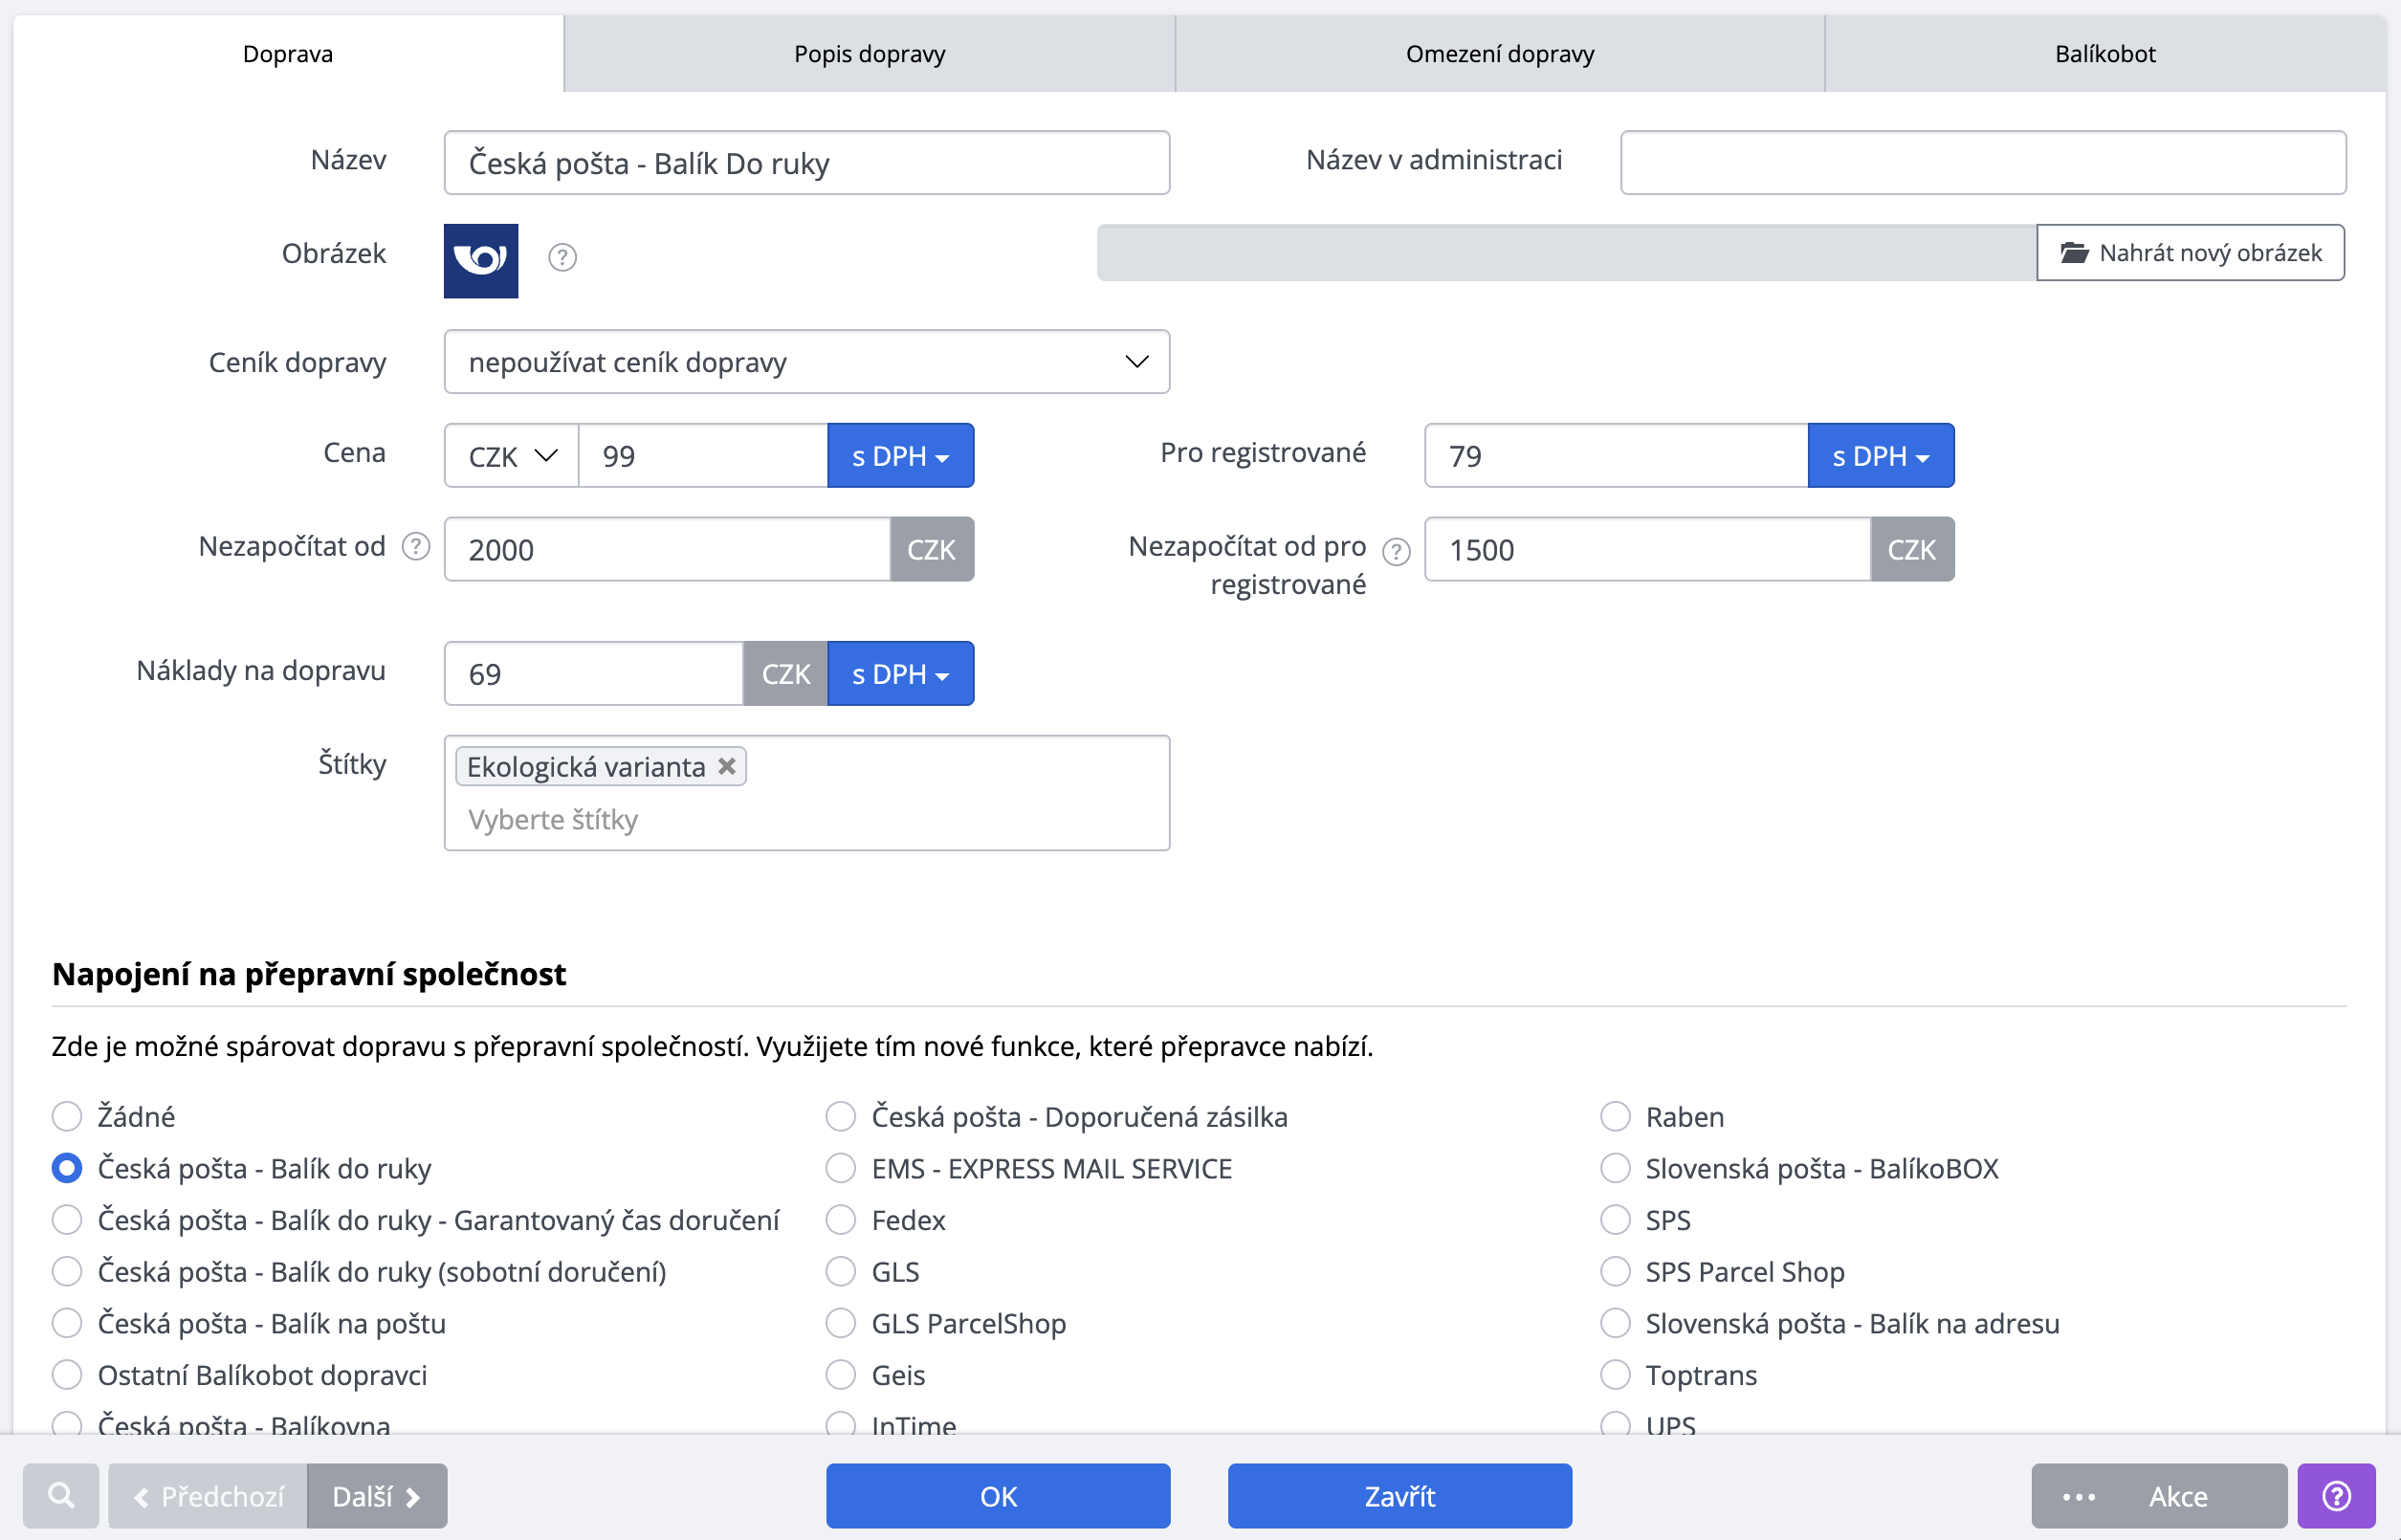Open the Ceník dopravy dropdown

click(x=806, y=362)
